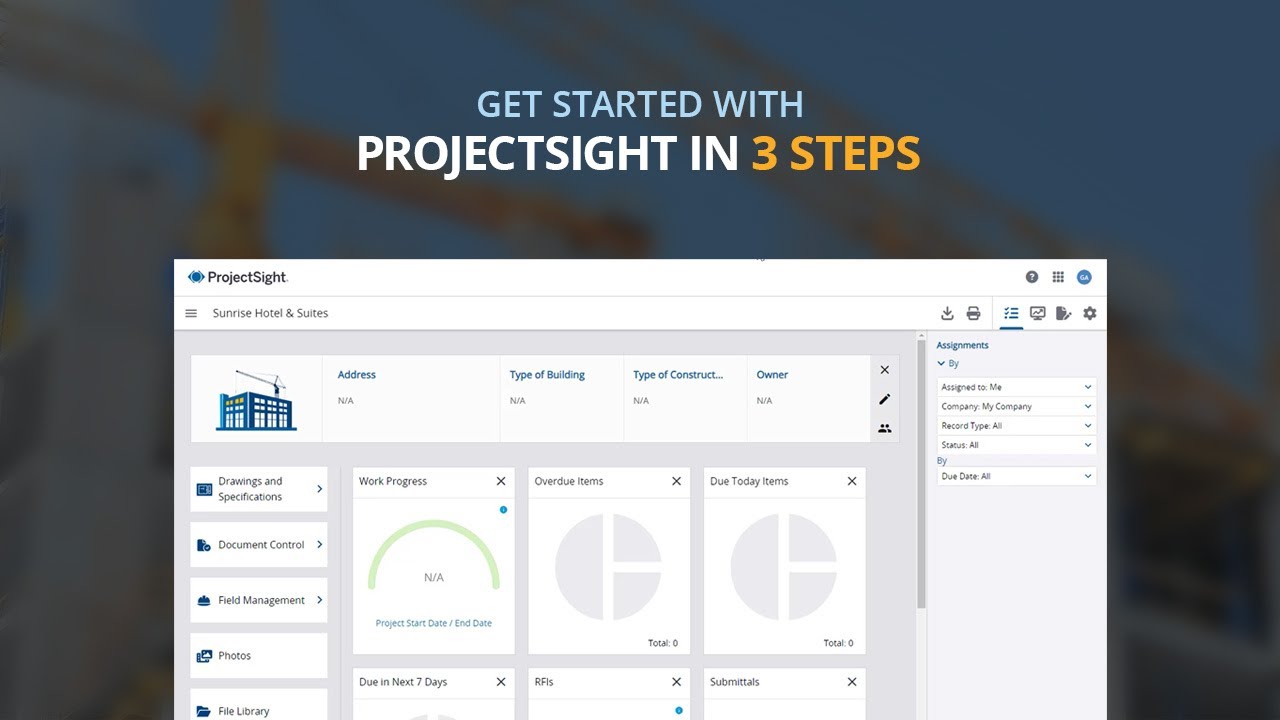
Task: Click the download icon in toolbar
Action: click(x=947, y=313)
